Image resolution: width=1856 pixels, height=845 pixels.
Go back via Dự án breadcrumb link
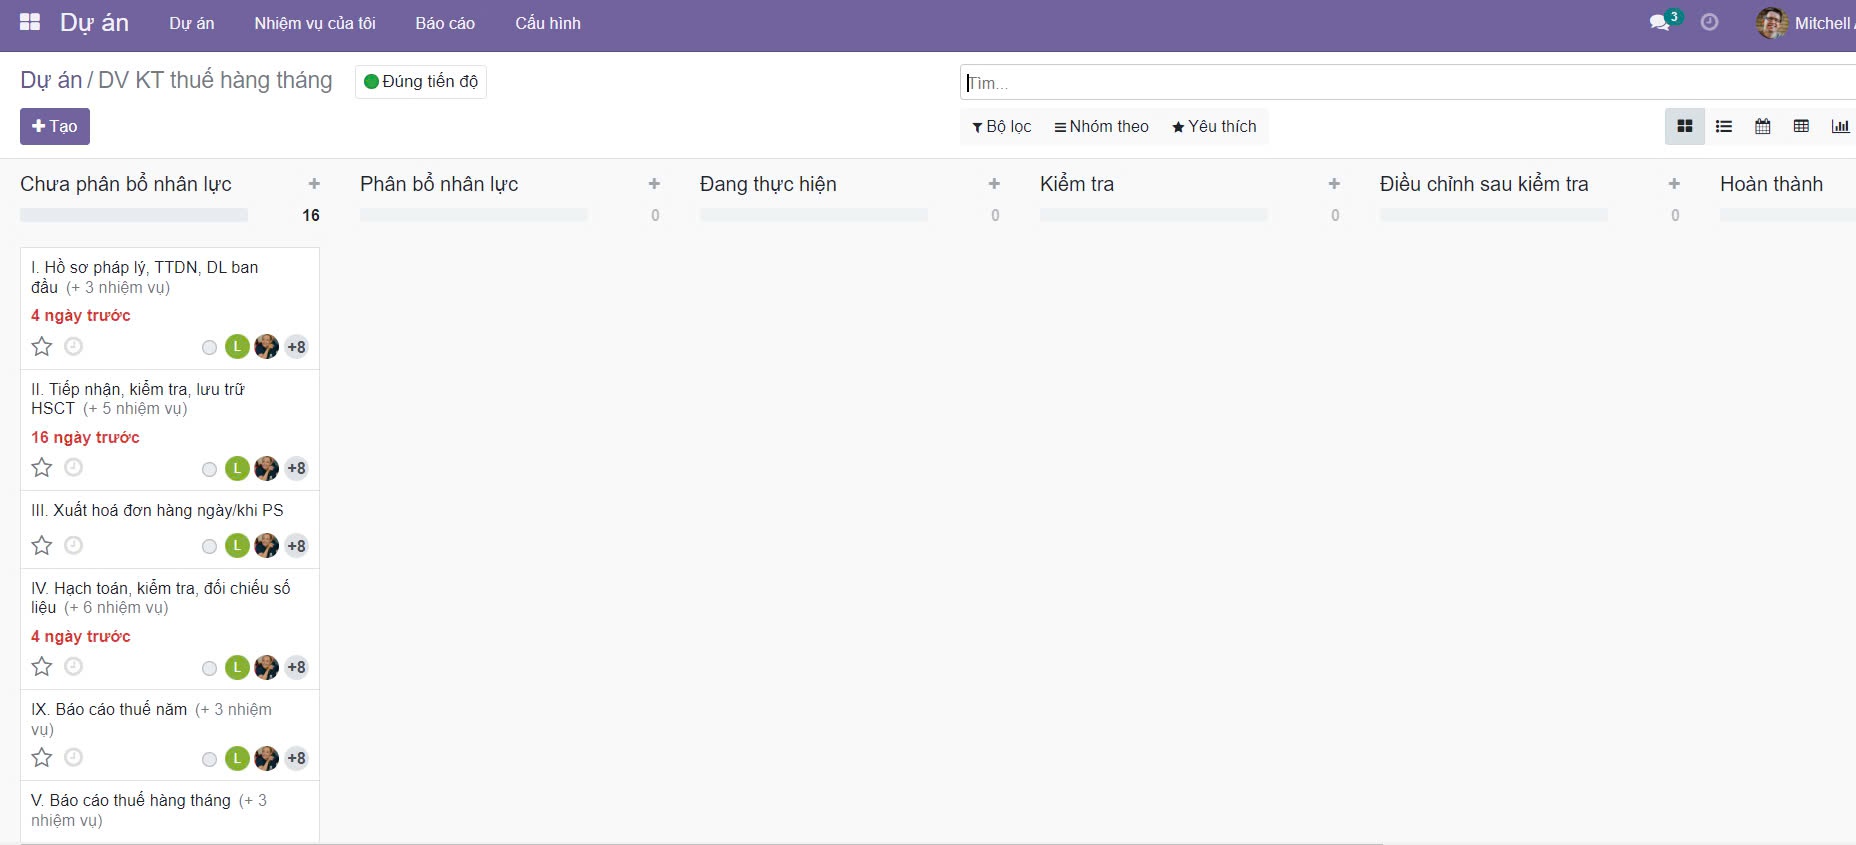pos(51,80)
